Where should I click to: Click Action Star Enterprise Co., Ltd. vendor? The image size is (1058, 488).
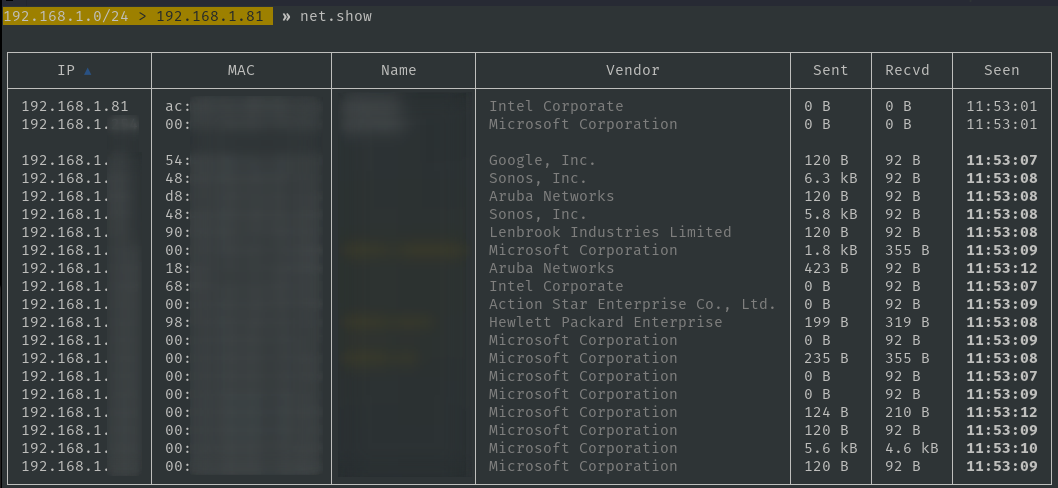[632, 304]
